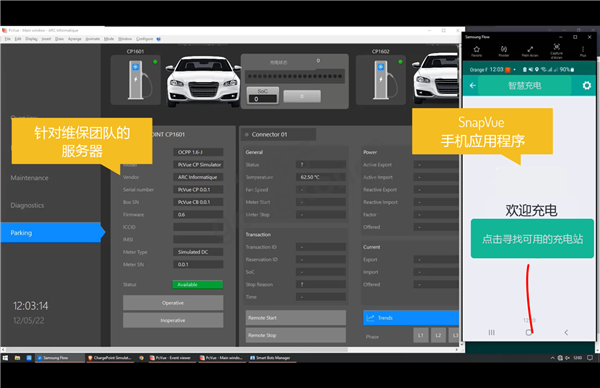Select Maintenance in the sidebar
The width and height of the screenshot is (600, 388).
(29, 178)
